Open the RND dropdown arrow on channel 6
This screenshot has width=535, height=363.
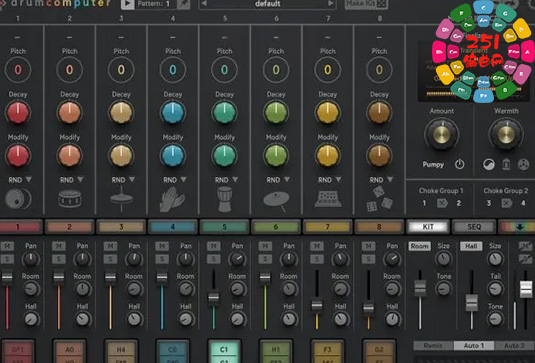287,179
